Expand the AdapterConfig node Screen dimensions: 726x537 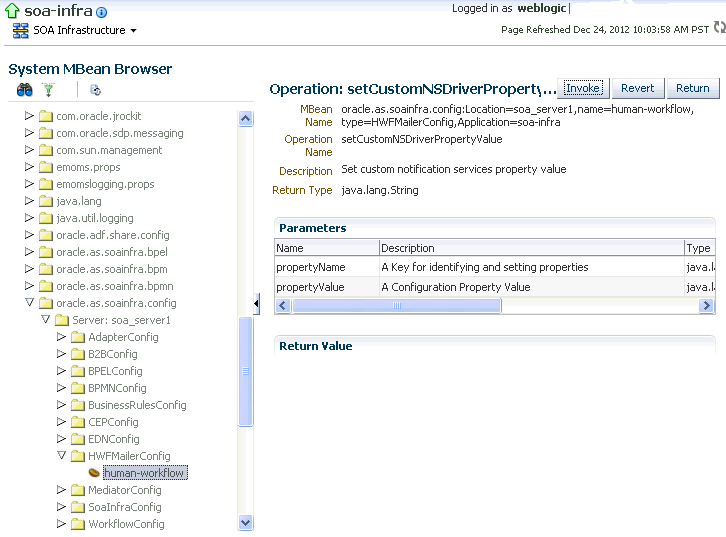point(62,337)
